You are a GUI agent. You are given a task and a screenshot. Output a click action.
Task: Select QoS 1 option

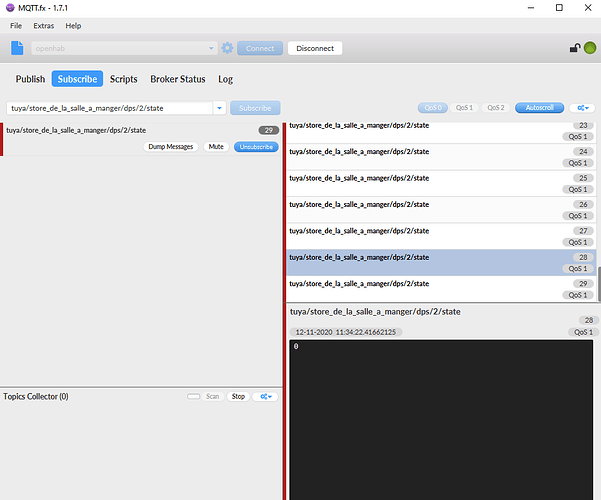(x=464, y=108)
